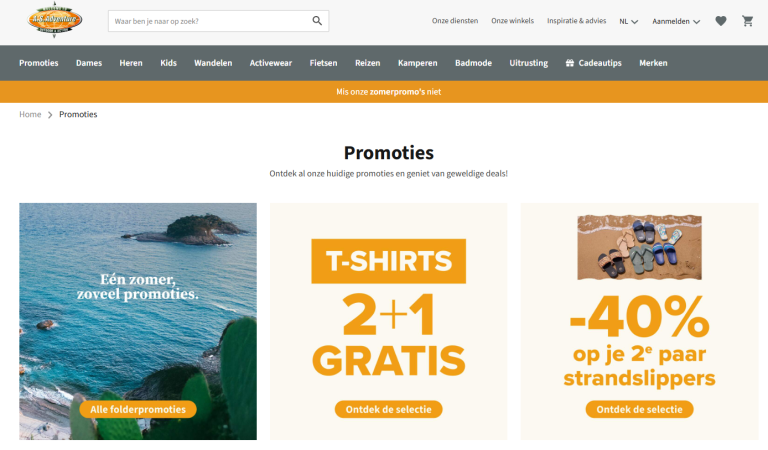Screen dimensions: 768x450
Task: Click the gift icon beside Cadeautips
Action: click(x=570, y=63)
